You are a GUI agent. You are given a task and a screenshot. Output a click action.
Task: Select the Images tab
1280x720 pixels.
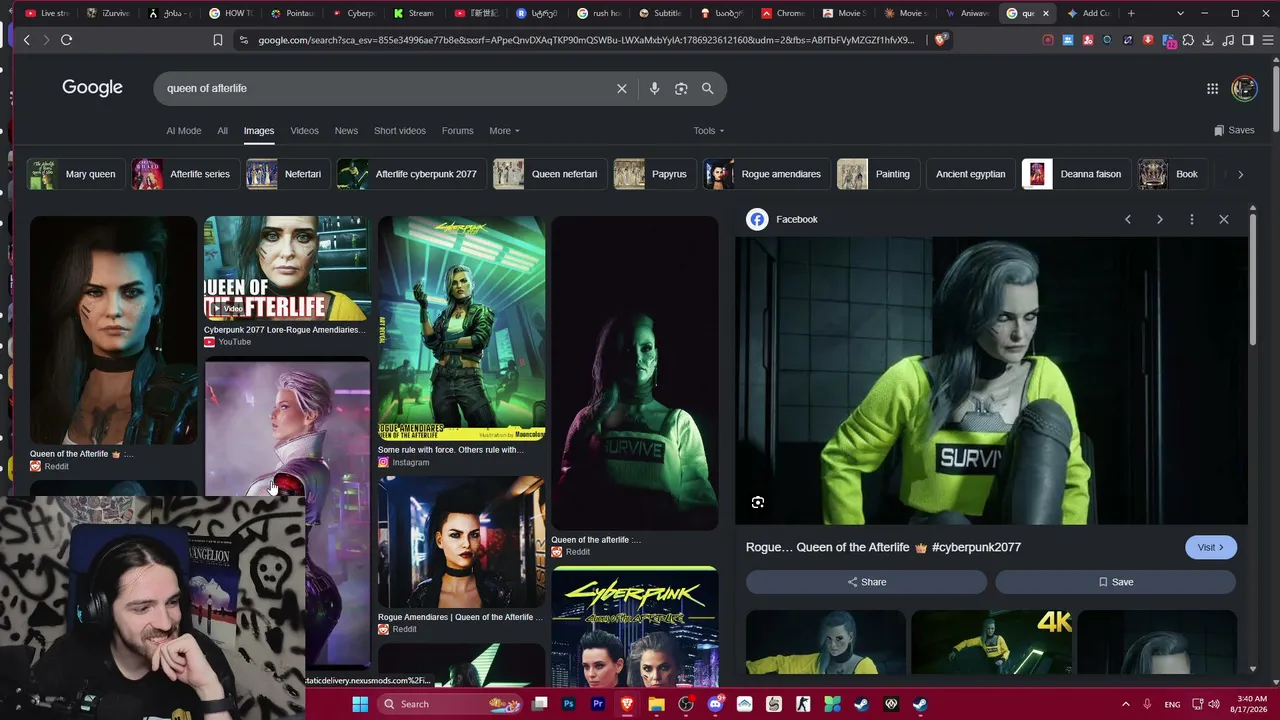(258, 131)
